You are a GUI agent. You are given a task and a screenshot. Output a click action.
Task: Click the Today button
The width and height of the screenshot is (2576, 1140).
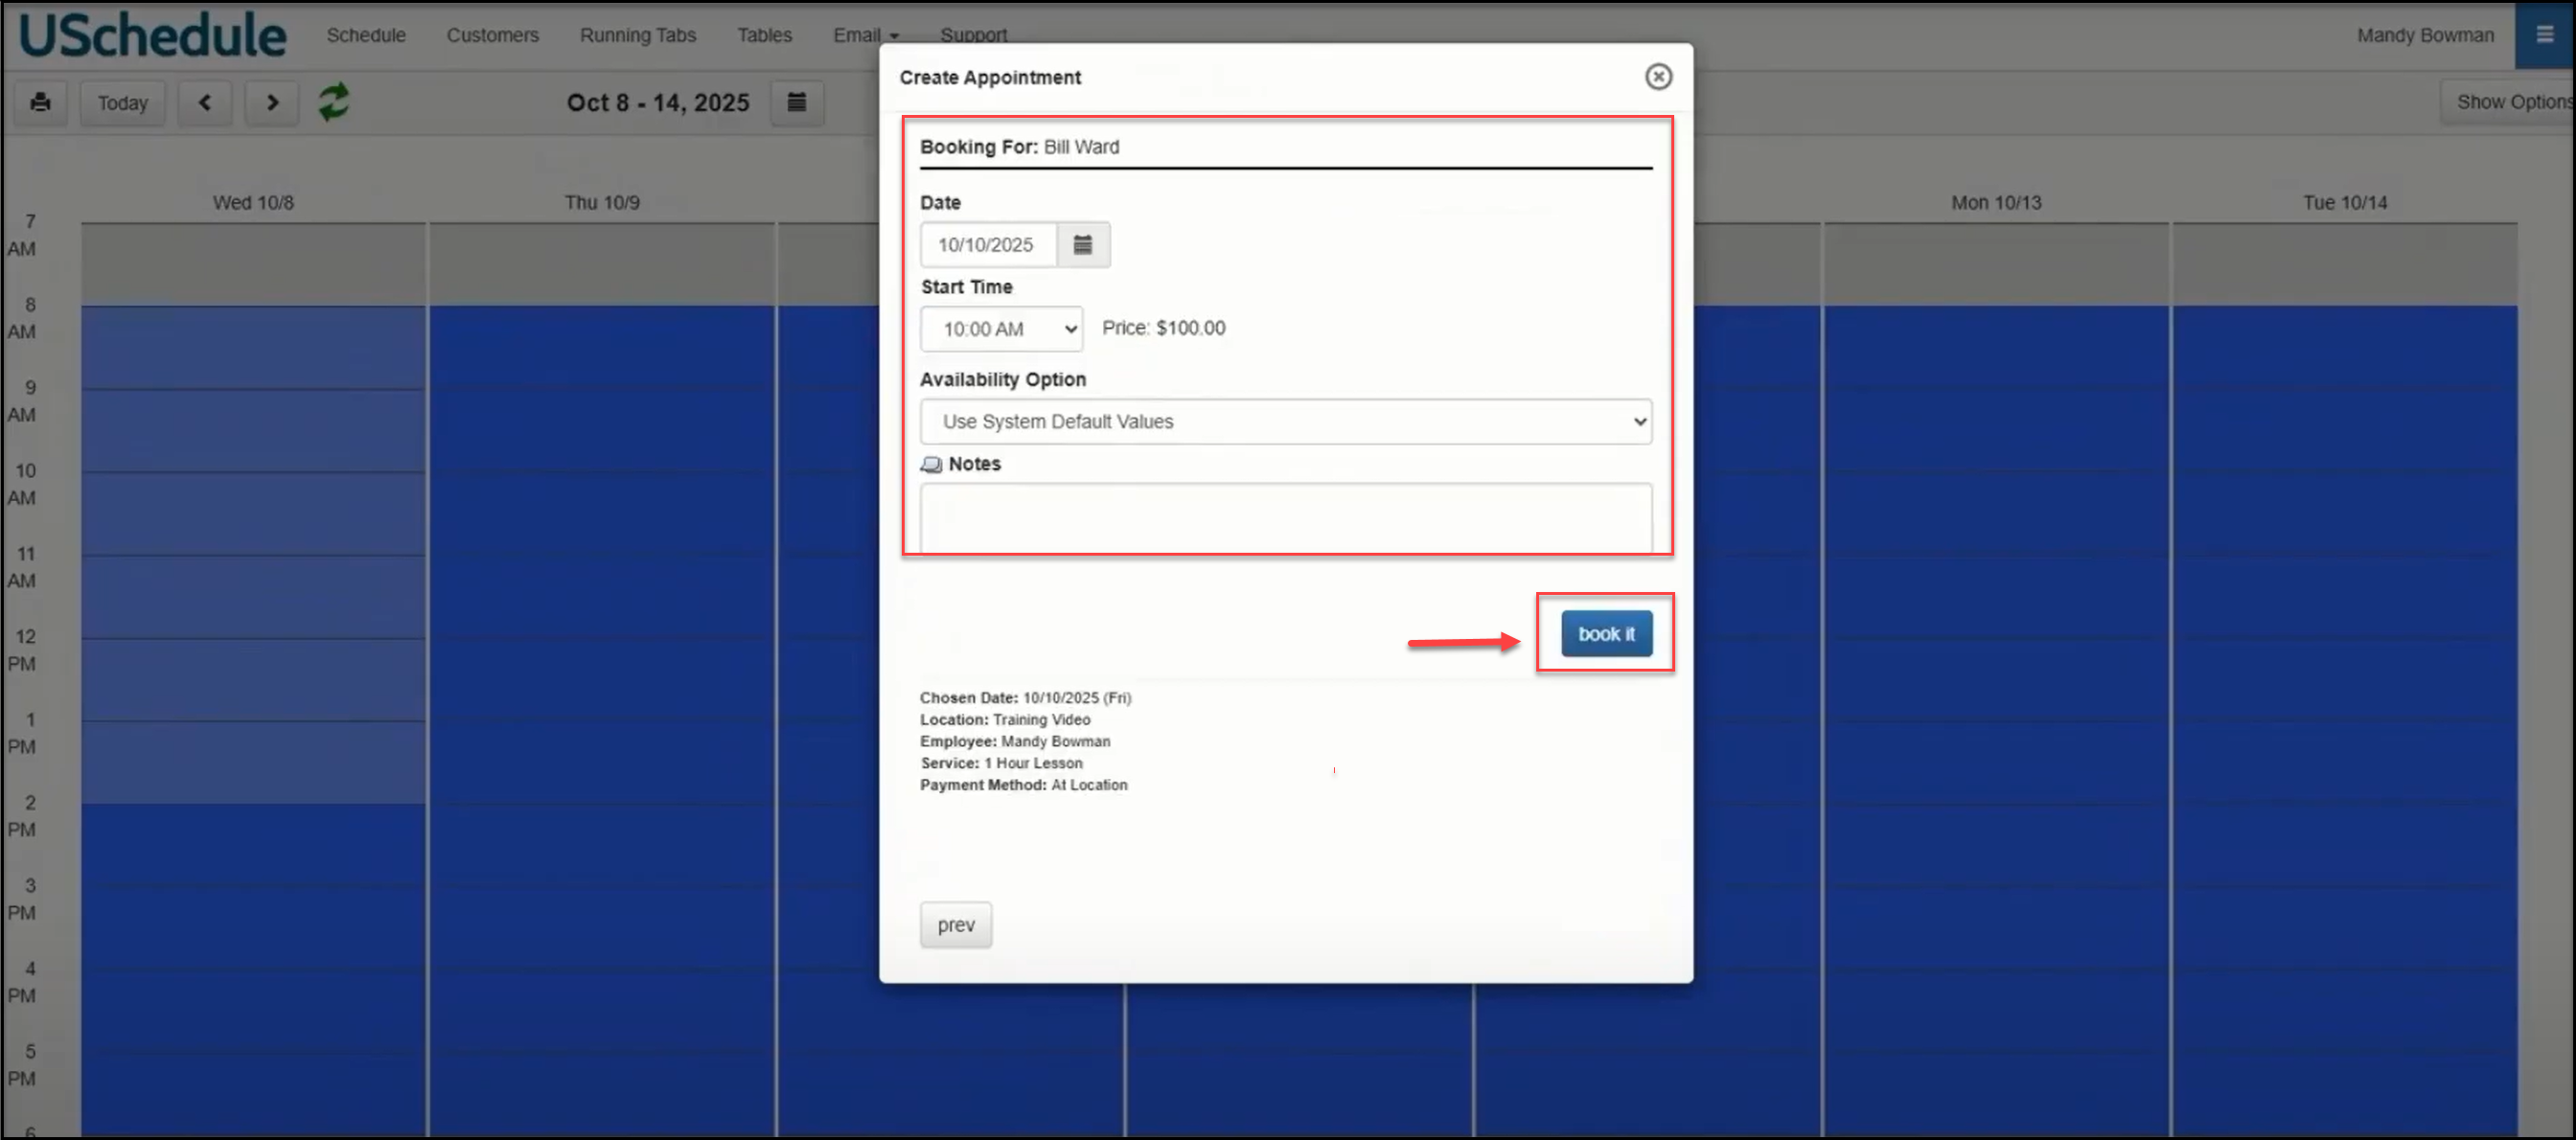point(122,103)
